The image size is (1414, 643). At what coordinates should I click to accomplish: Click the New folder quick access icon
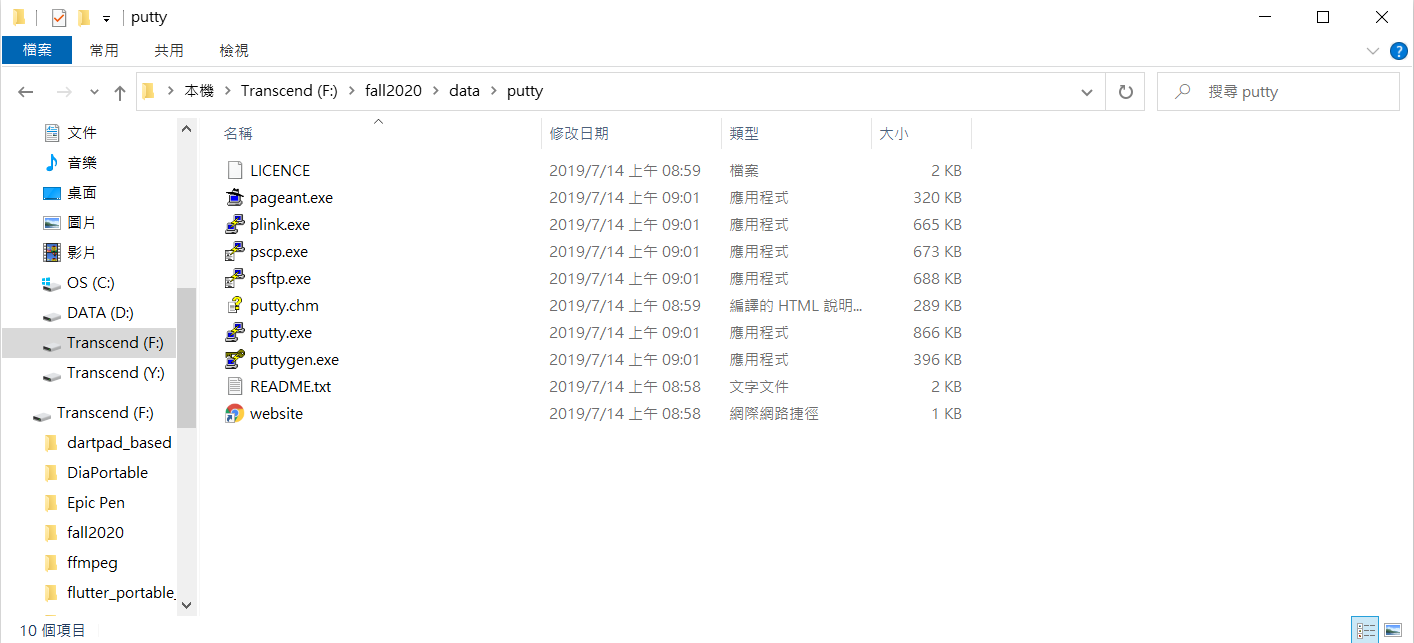coord(84,17)
